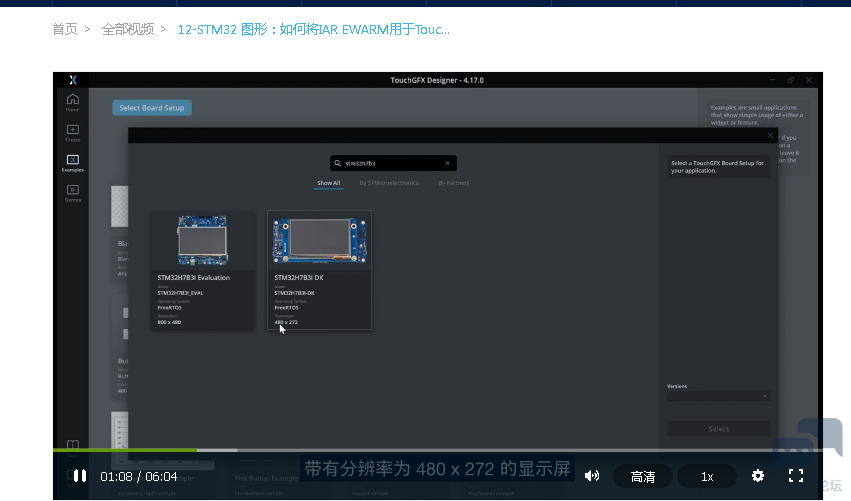
Task: Open Demos in TouchGFX sidebar
Action: click(73, 193)
